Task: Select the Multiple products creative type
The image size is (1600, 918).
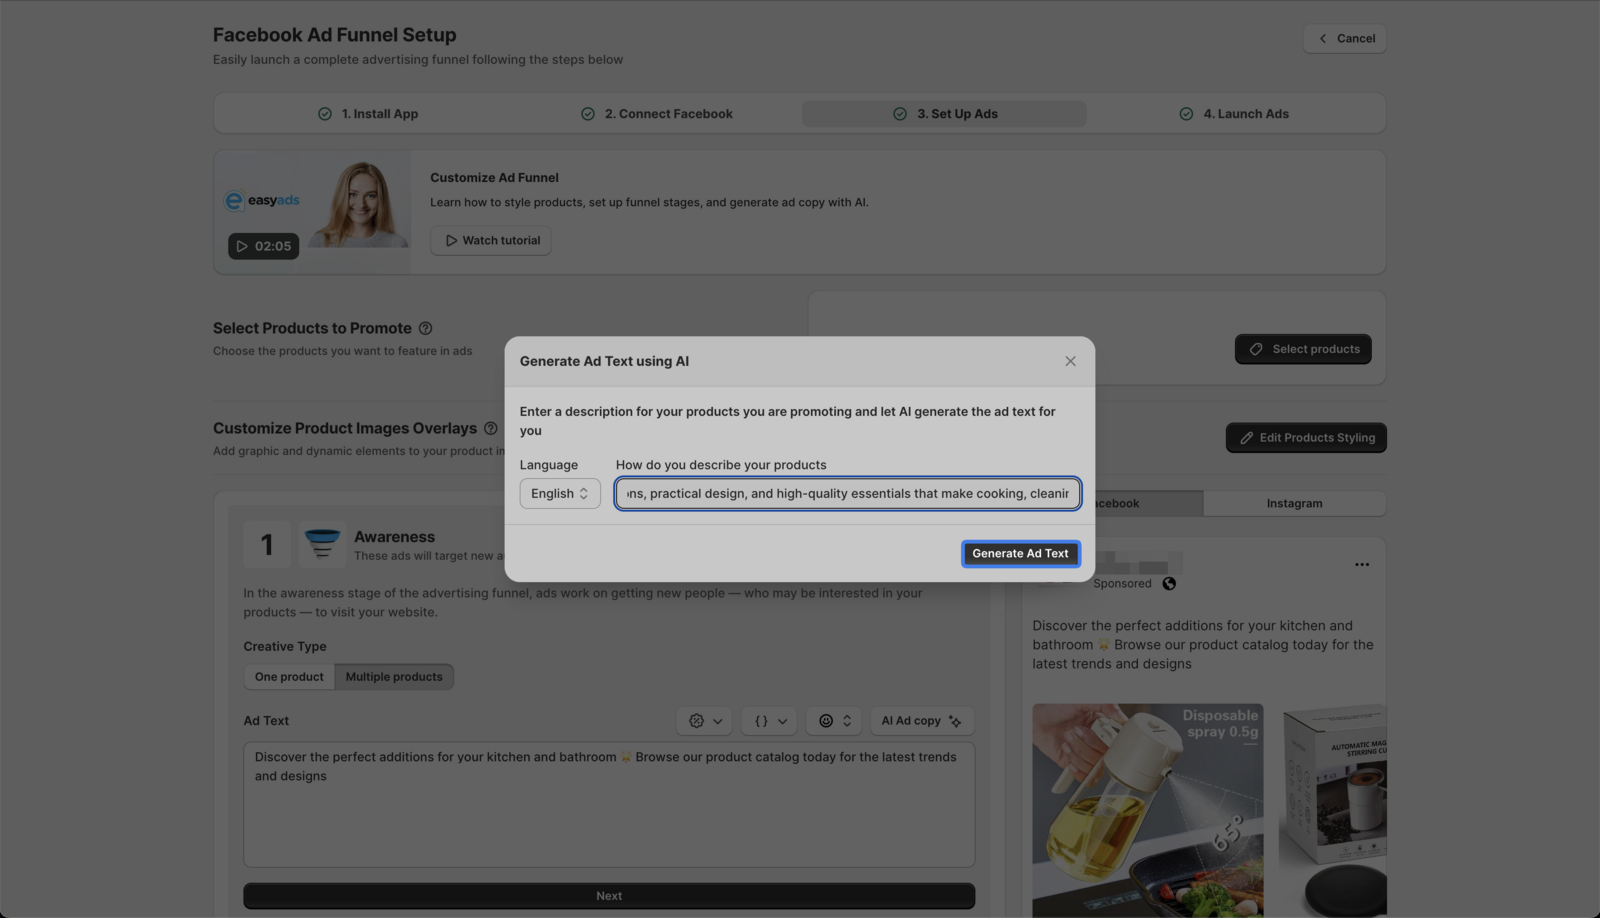Action: (x=394, y=676)
